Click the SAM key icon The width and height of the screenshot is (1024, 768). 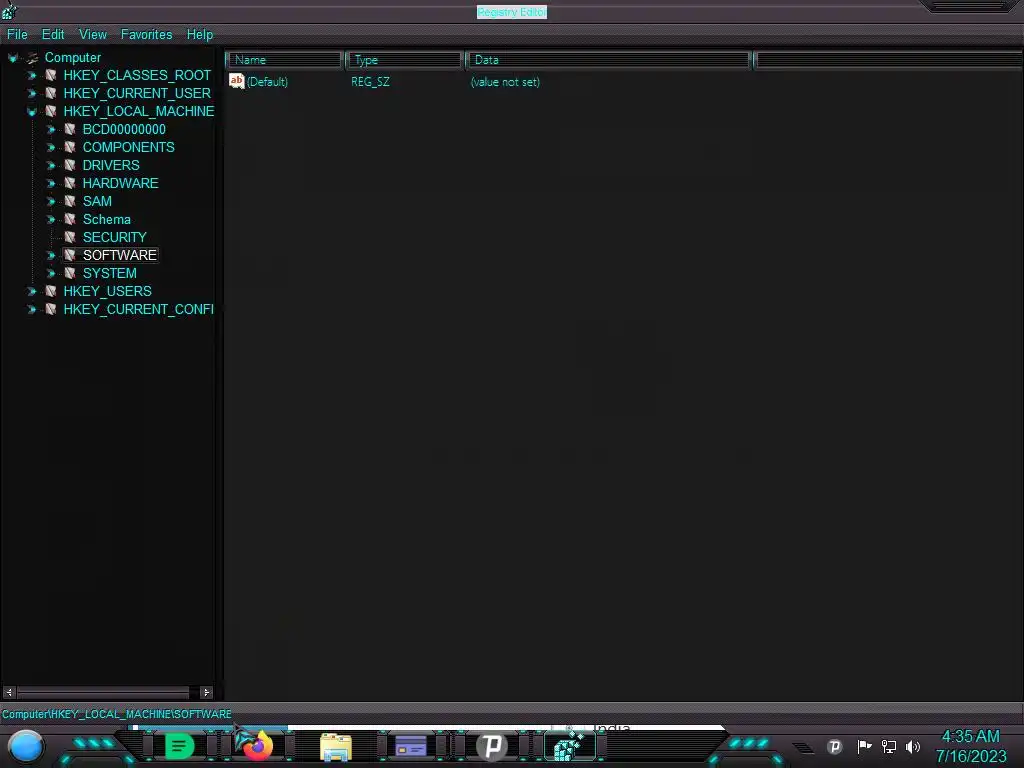pos(70,201)
